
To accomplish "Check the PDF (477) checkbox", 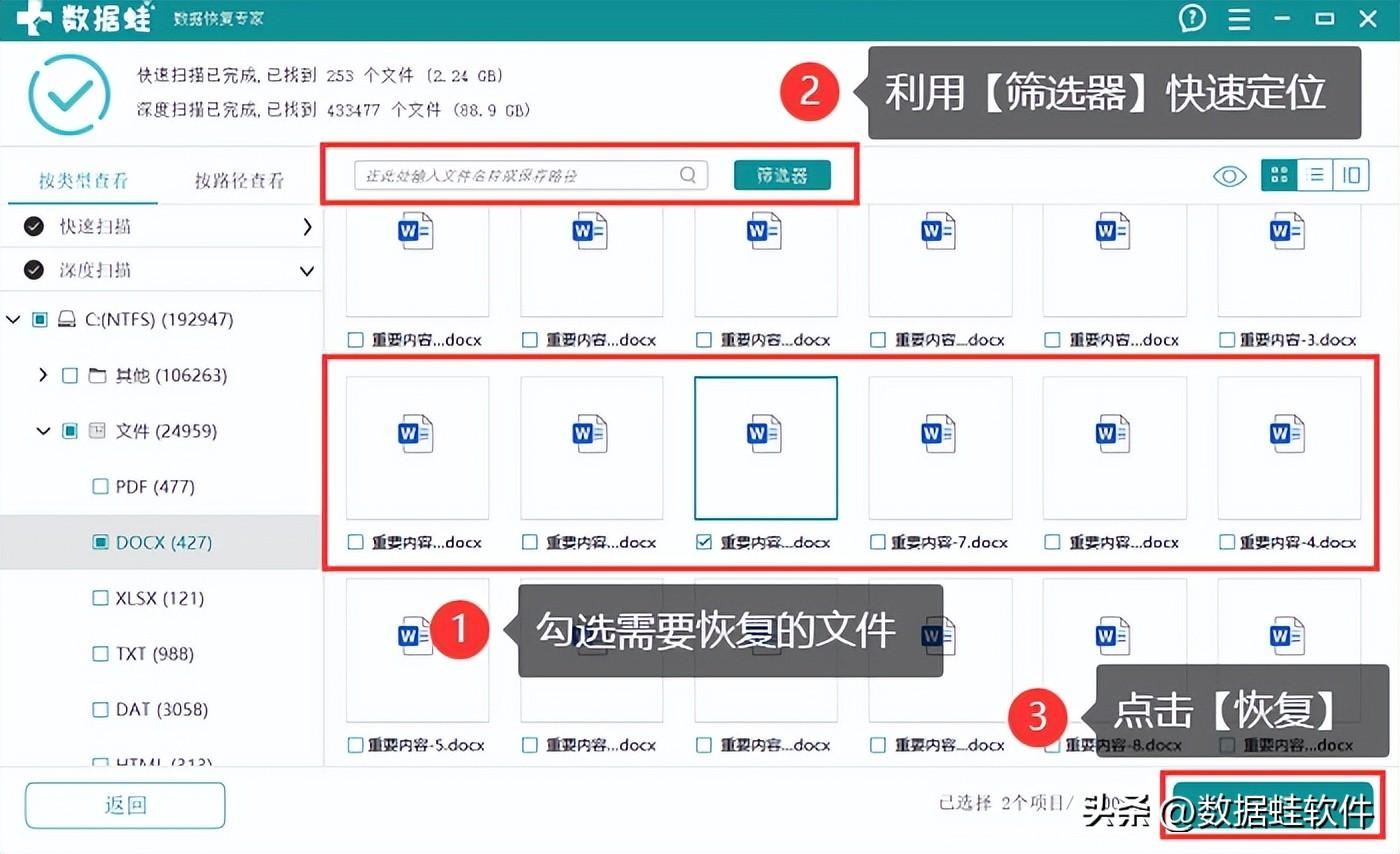I will pyautogui.click(x=100, y=487).
